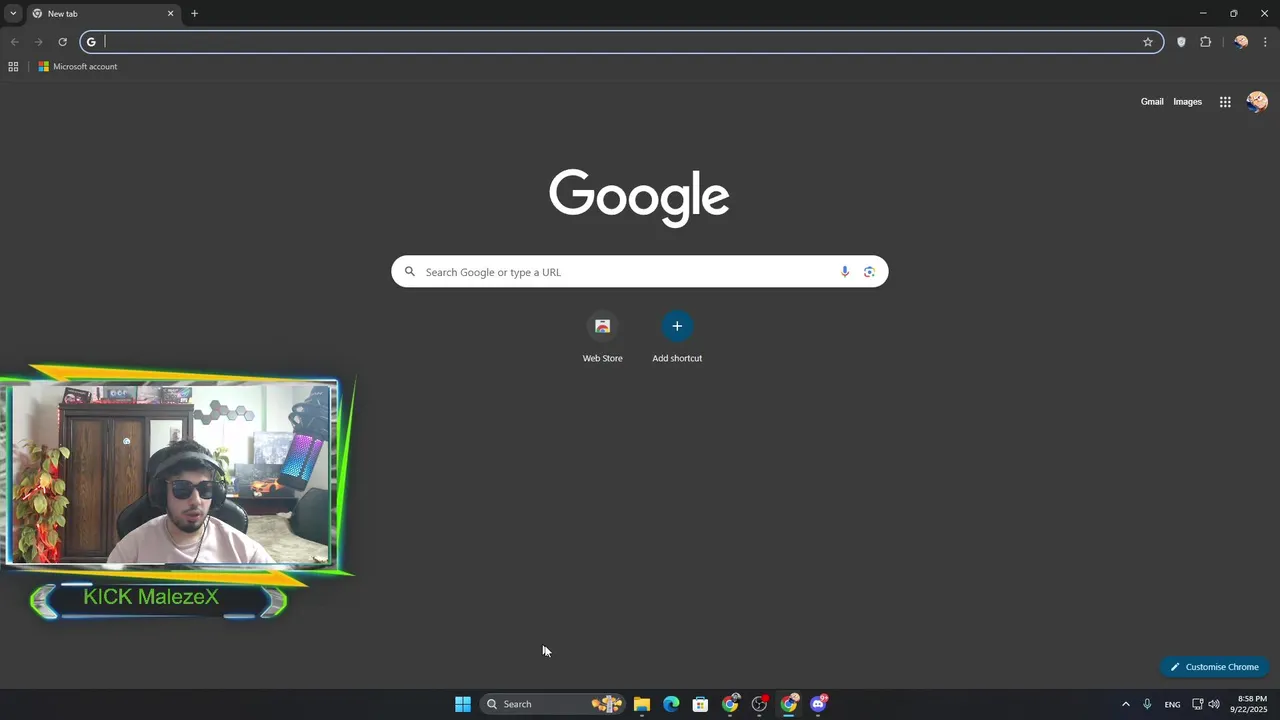This screenshot has height=720, width=1280.
Task: Click the Search Google or type a URL box
Action: point(639,272)
